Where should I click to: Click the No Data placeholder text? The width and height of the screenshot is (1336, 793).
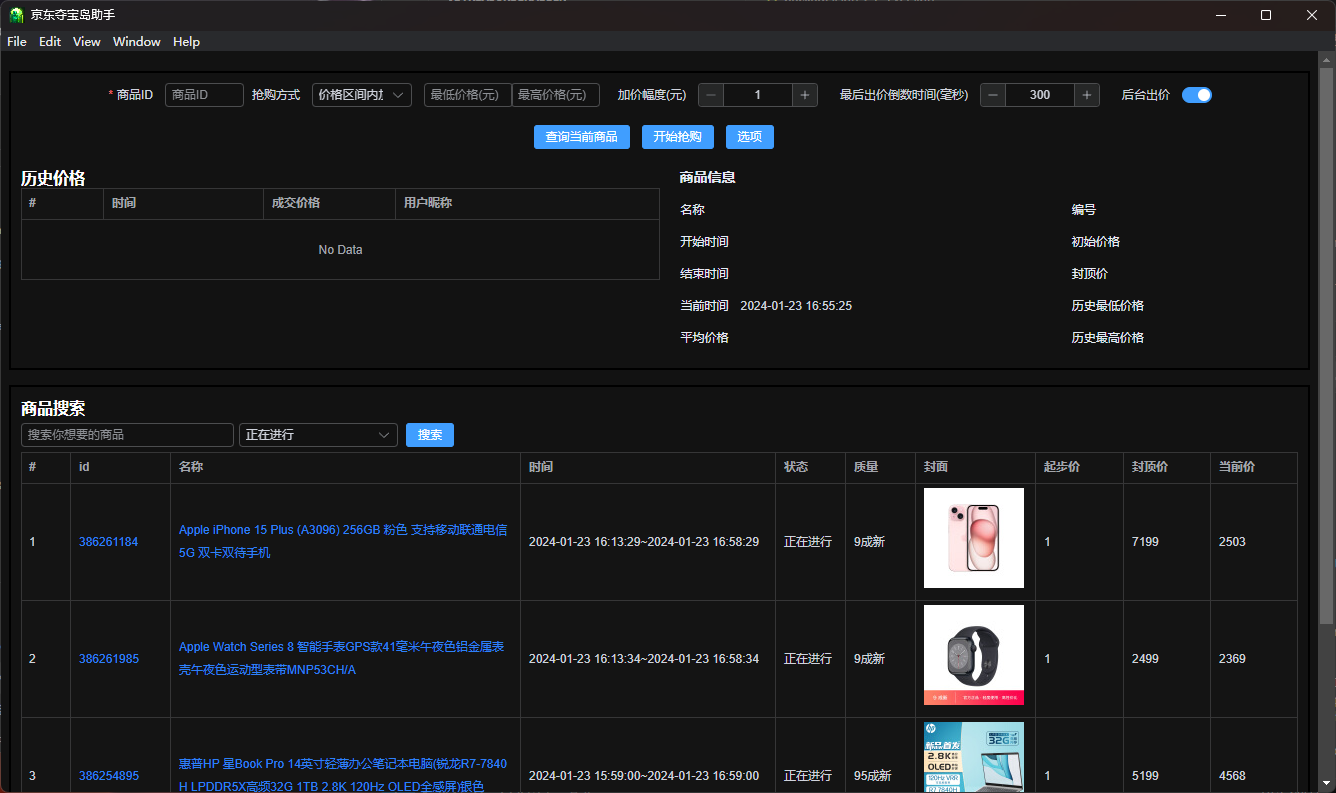click(x=340, y=250)
